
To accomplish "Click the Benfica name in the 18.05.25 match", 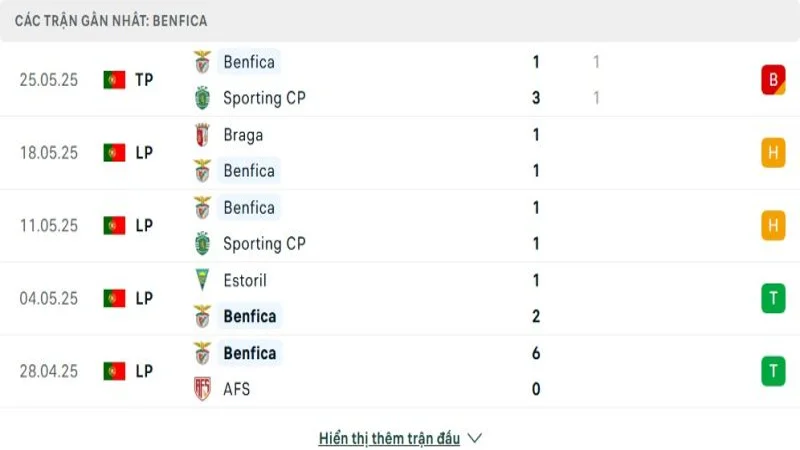I will (x=249, y=171).
